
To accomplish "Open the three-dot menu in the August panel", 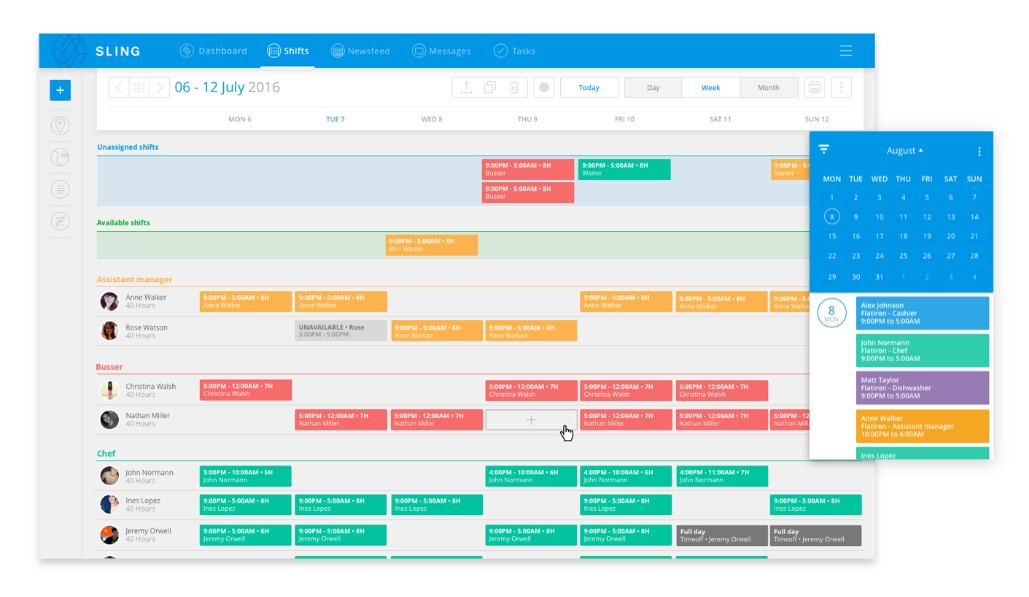I will [x=978, y=149].
